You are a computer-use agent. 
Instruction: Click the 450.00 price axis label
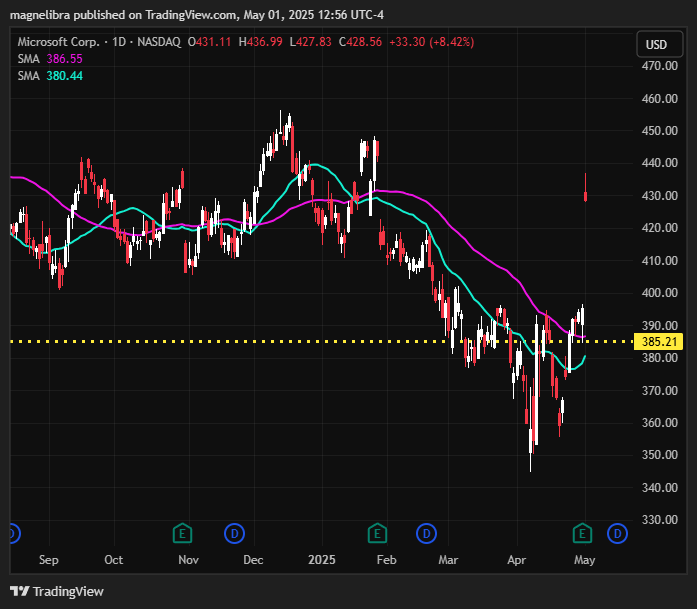tap(660, 131)
